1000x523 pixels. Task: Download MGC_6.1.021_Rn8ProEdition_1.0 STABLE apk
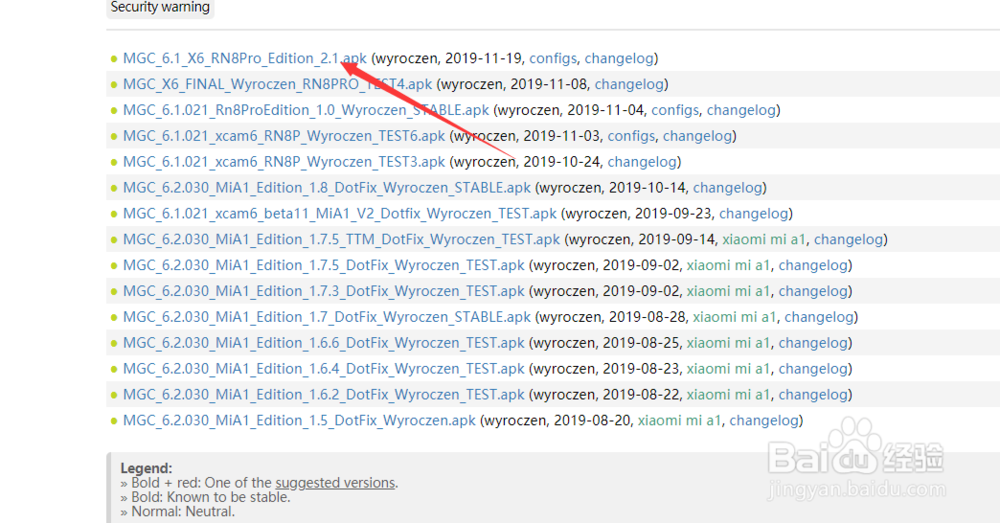pos(306,110)
